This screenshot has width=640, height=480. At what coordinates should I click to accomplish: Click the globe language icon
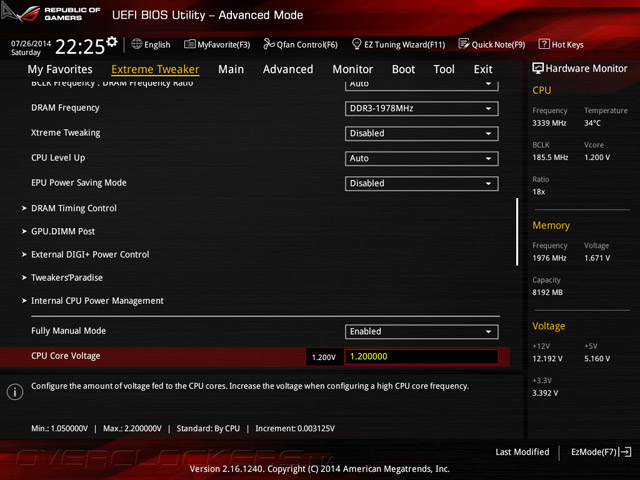tap(137, 44)
